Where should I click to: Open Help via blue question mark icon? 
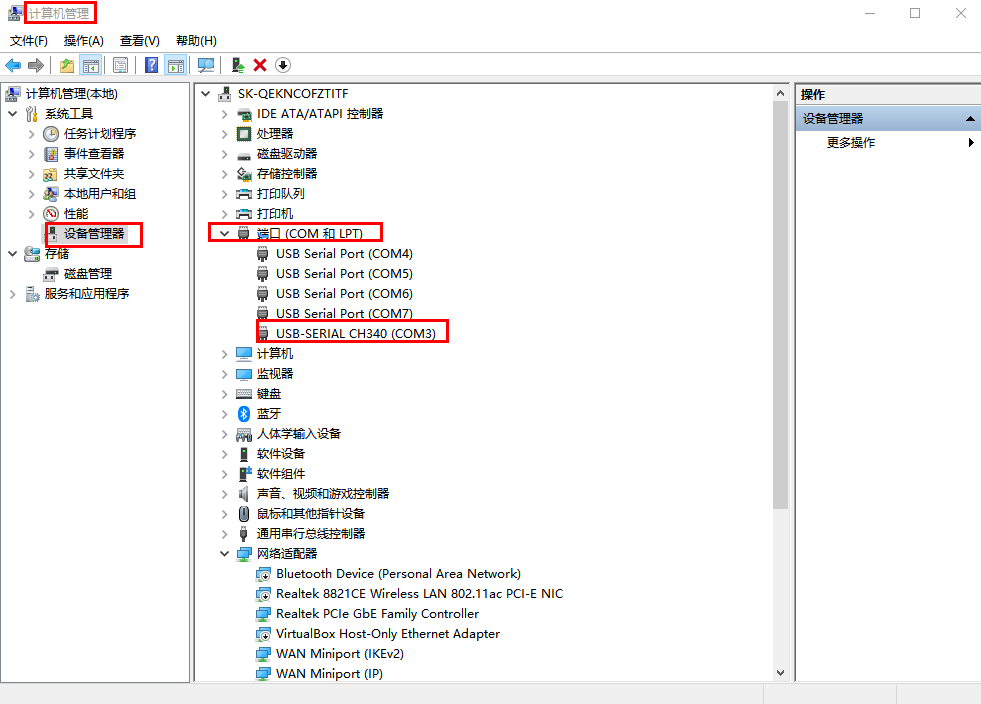point(151,65)
